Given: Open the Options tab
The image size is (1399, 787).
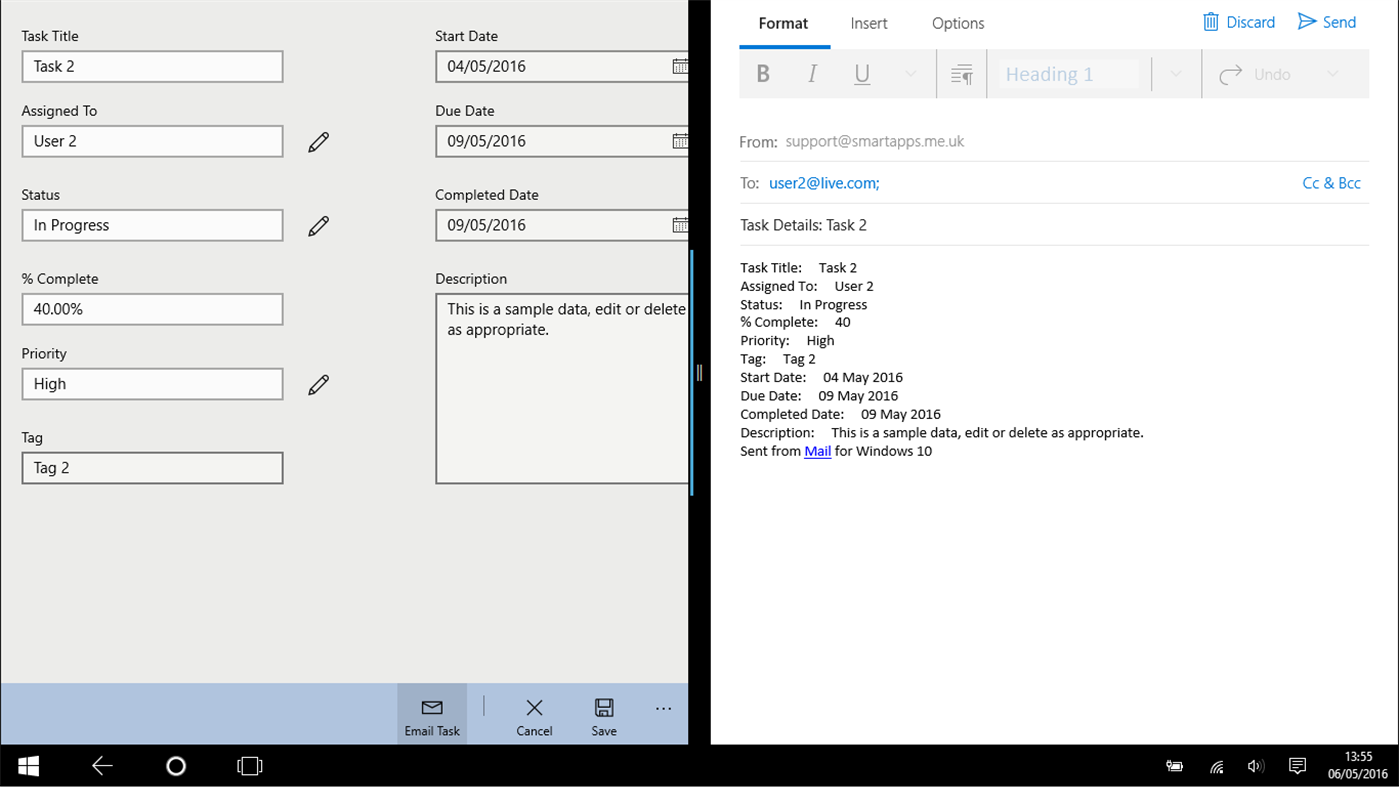Looking at the screenshot, I should (957, 23).
